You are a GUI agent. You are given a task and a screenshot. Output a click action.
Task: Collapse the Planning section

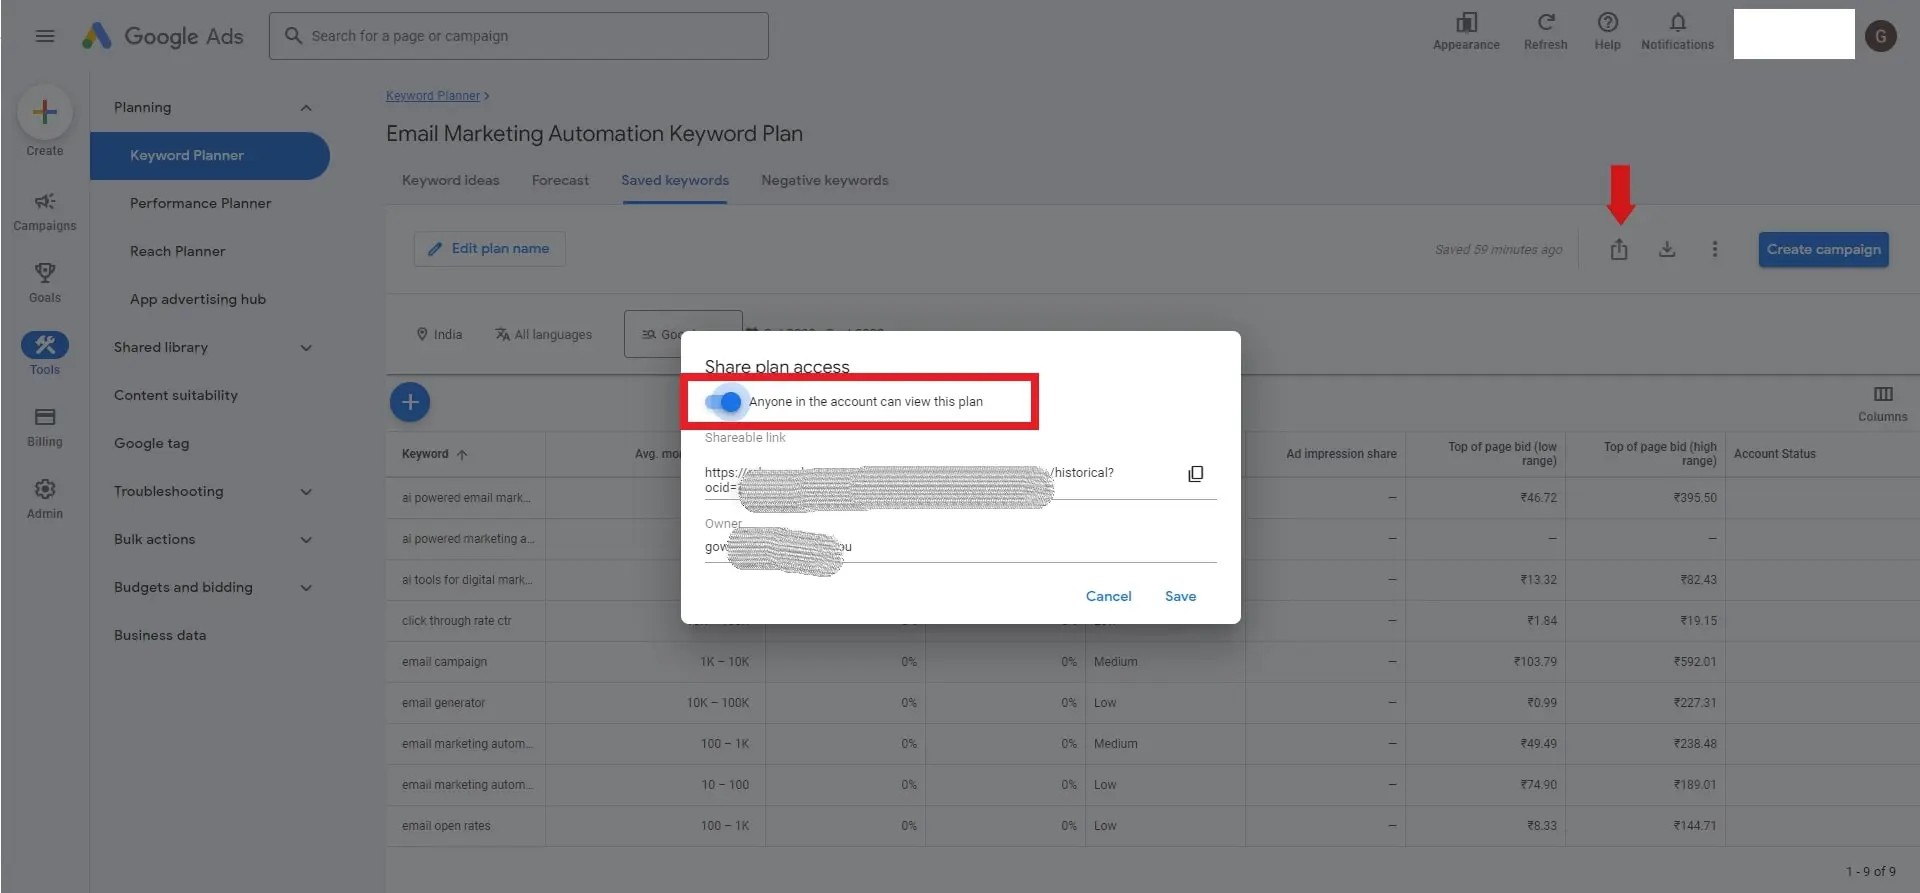[x=306, y=108]
